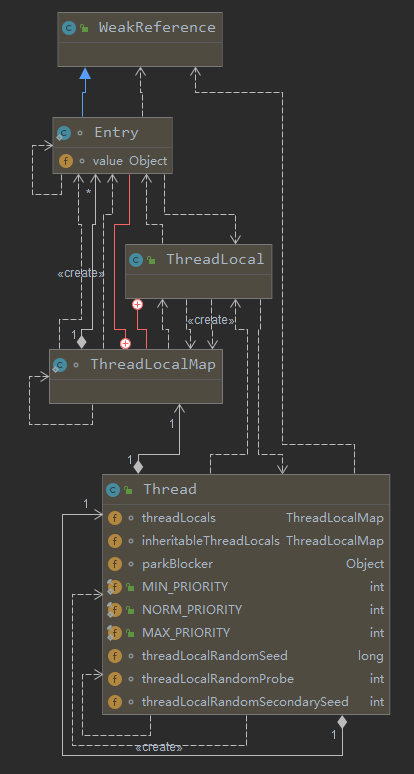Click the ThreadLocal class icon
This screenshot has height=774, width=414.
pyautogui.click(x=136, y=260)
